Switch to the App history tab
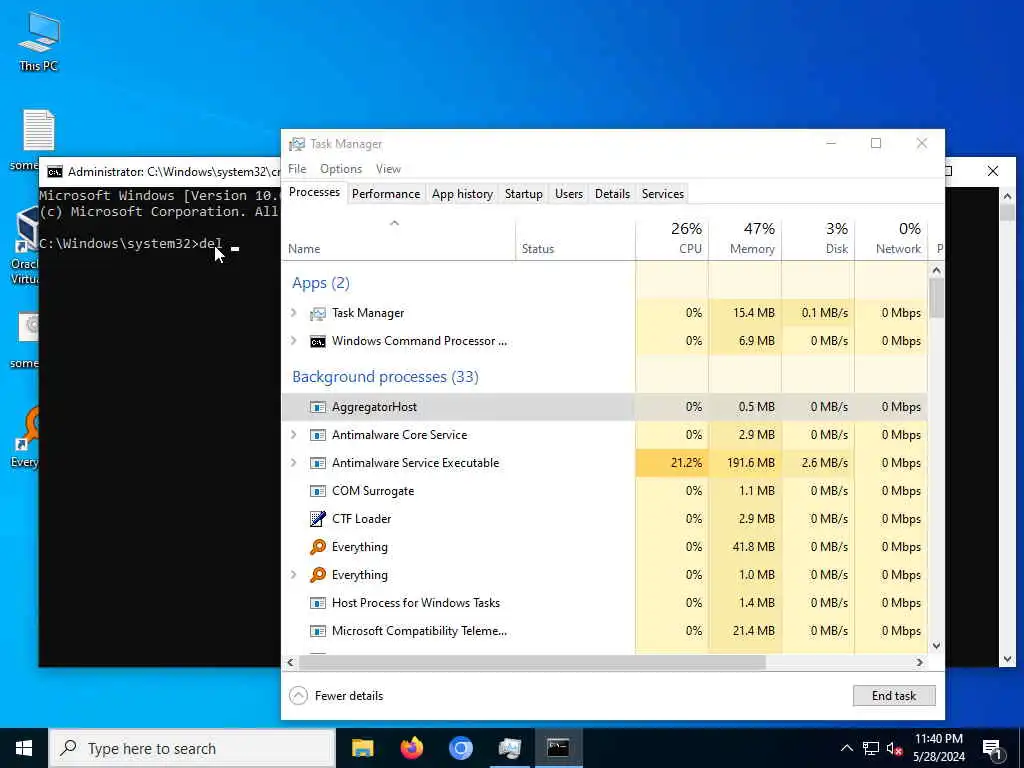1024x768 pixels. [x=462, y=194]
